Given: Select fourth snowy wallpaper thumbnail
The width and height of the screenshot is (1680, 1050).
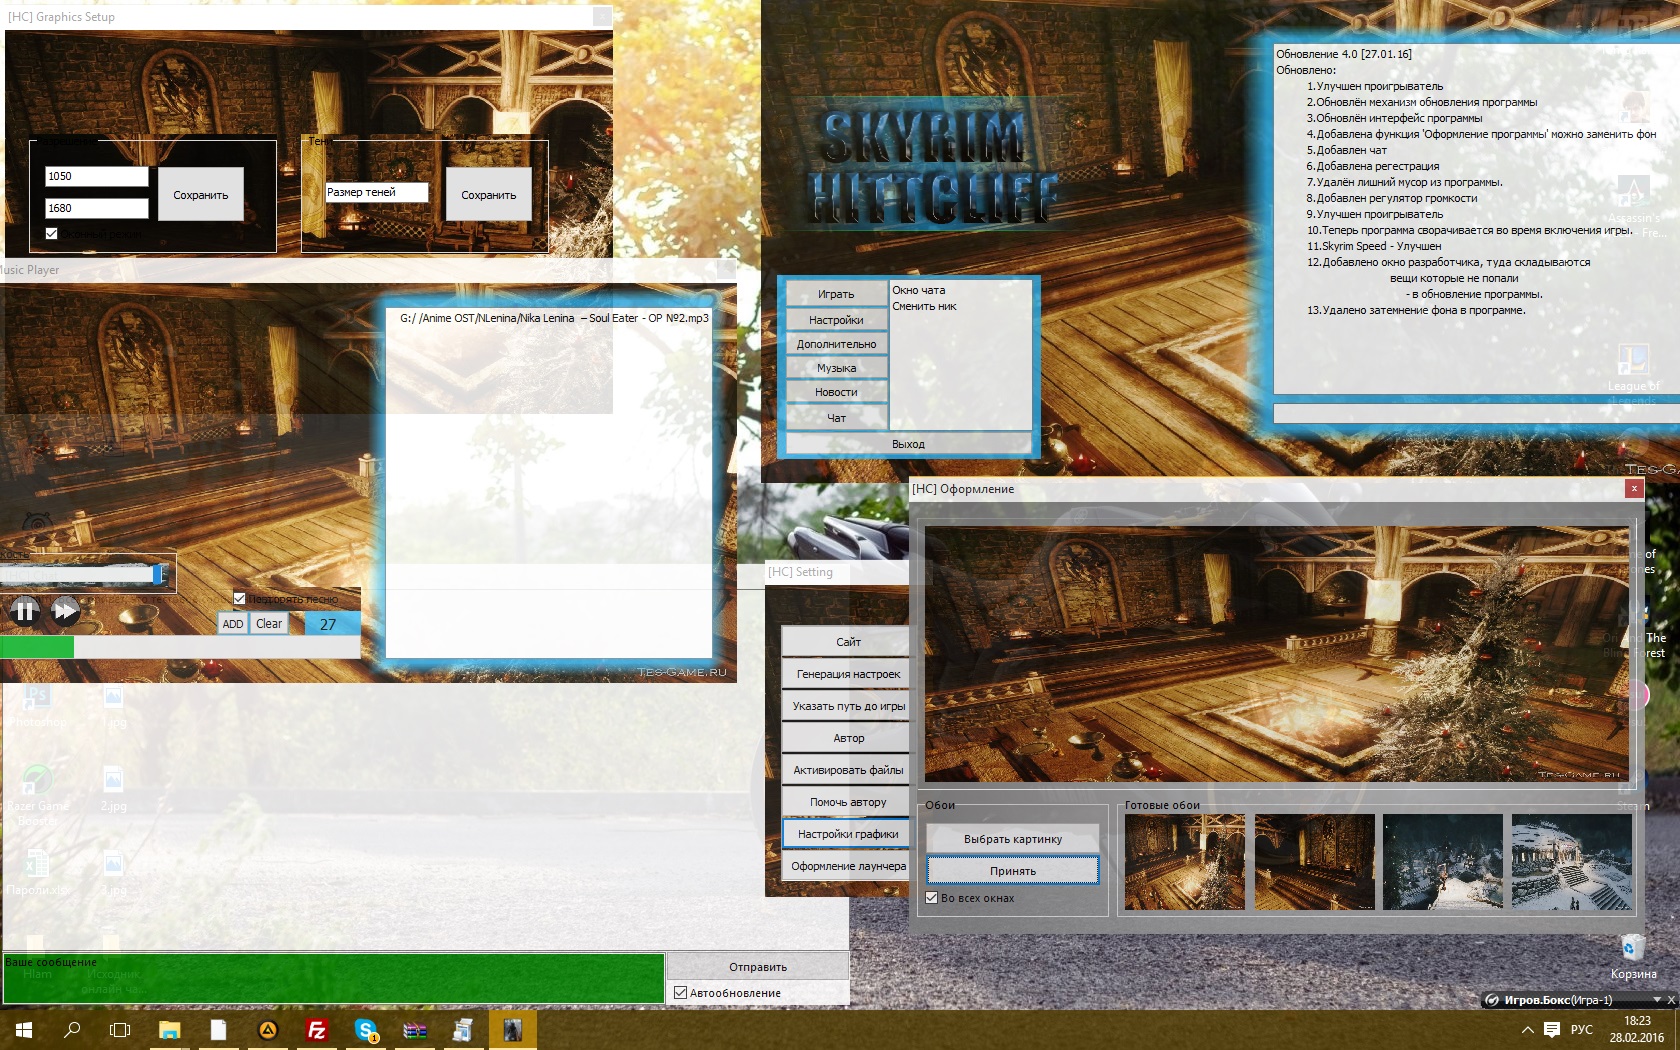Looking at the screenshot, I should point(1572,862).
